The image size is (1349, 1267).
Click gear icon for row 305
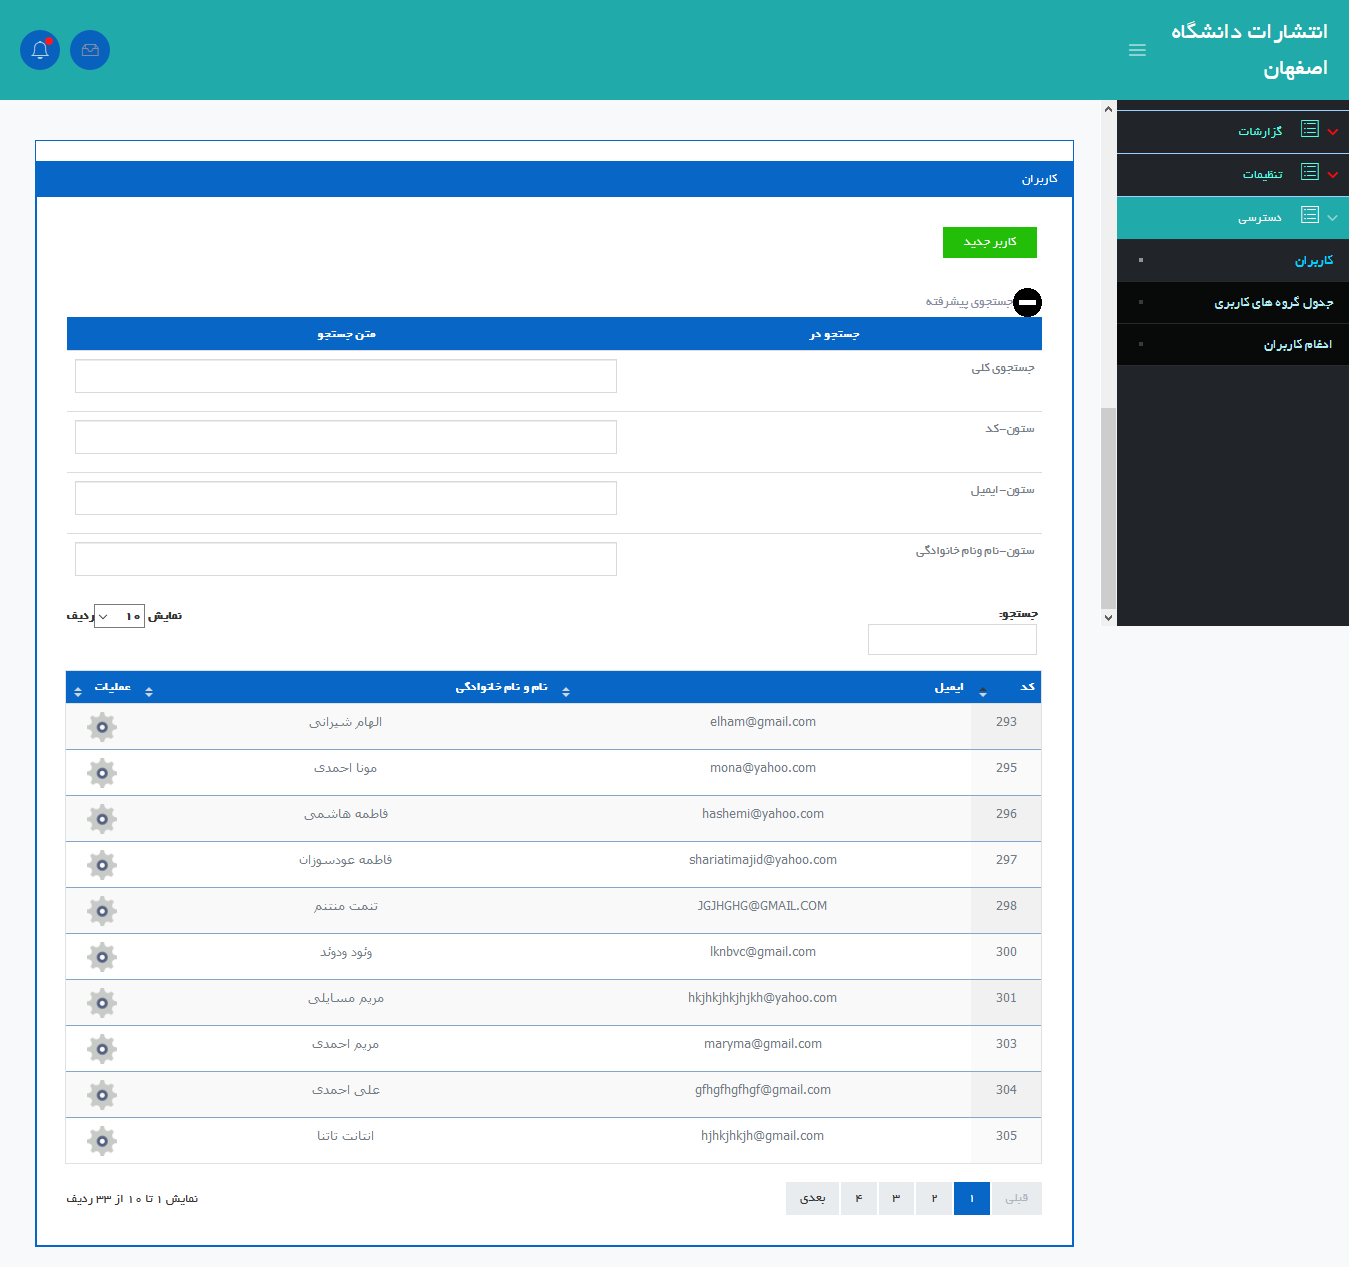pyautogui.click(x=102, y=1141)
